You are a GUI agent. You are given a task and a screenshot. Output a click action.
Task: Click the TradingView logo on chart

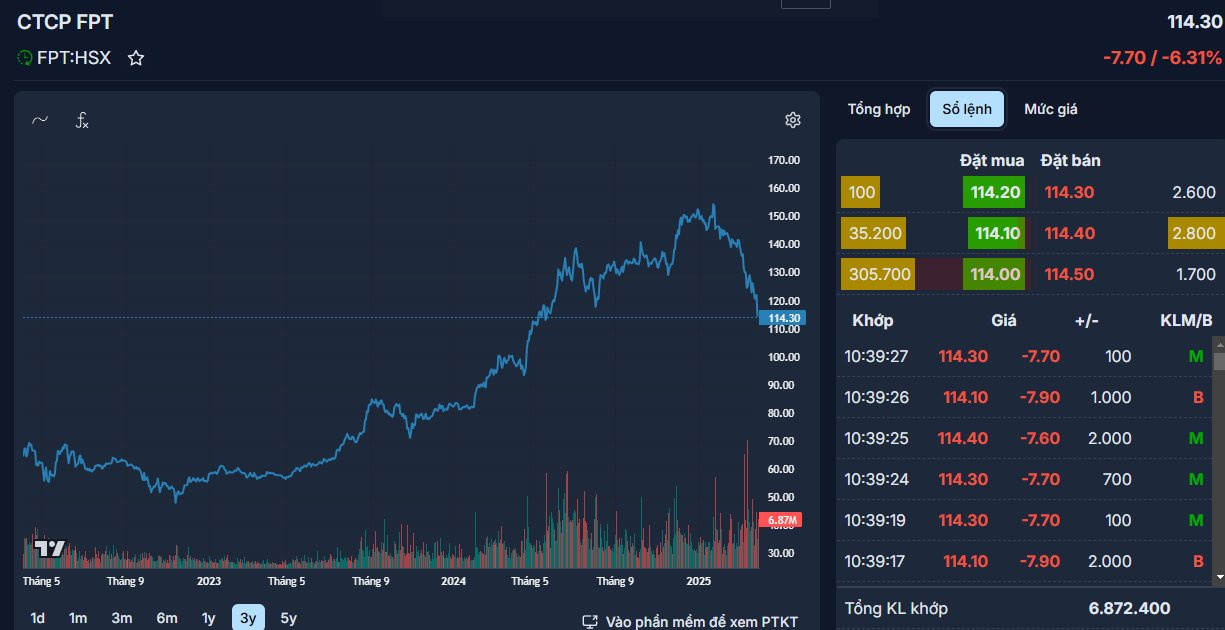(x=49, y=548)
